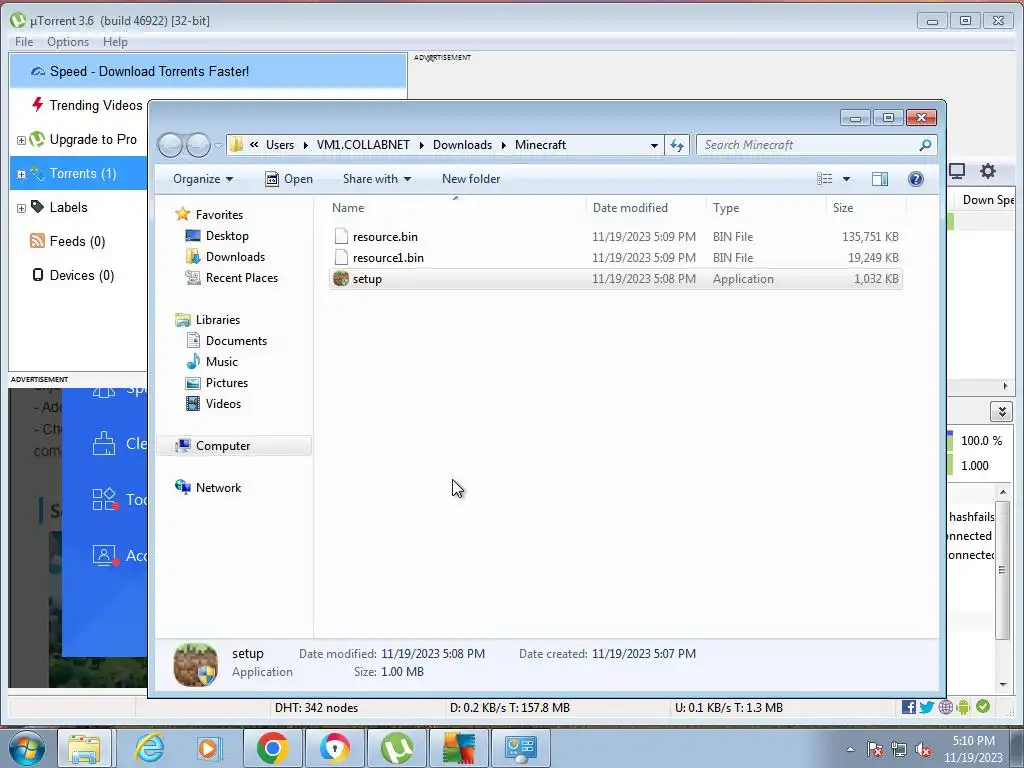This screenshot has height=768, width=1024.
Task: Open Internet Explorer from taskbar
Action: (x=149, y=748)
